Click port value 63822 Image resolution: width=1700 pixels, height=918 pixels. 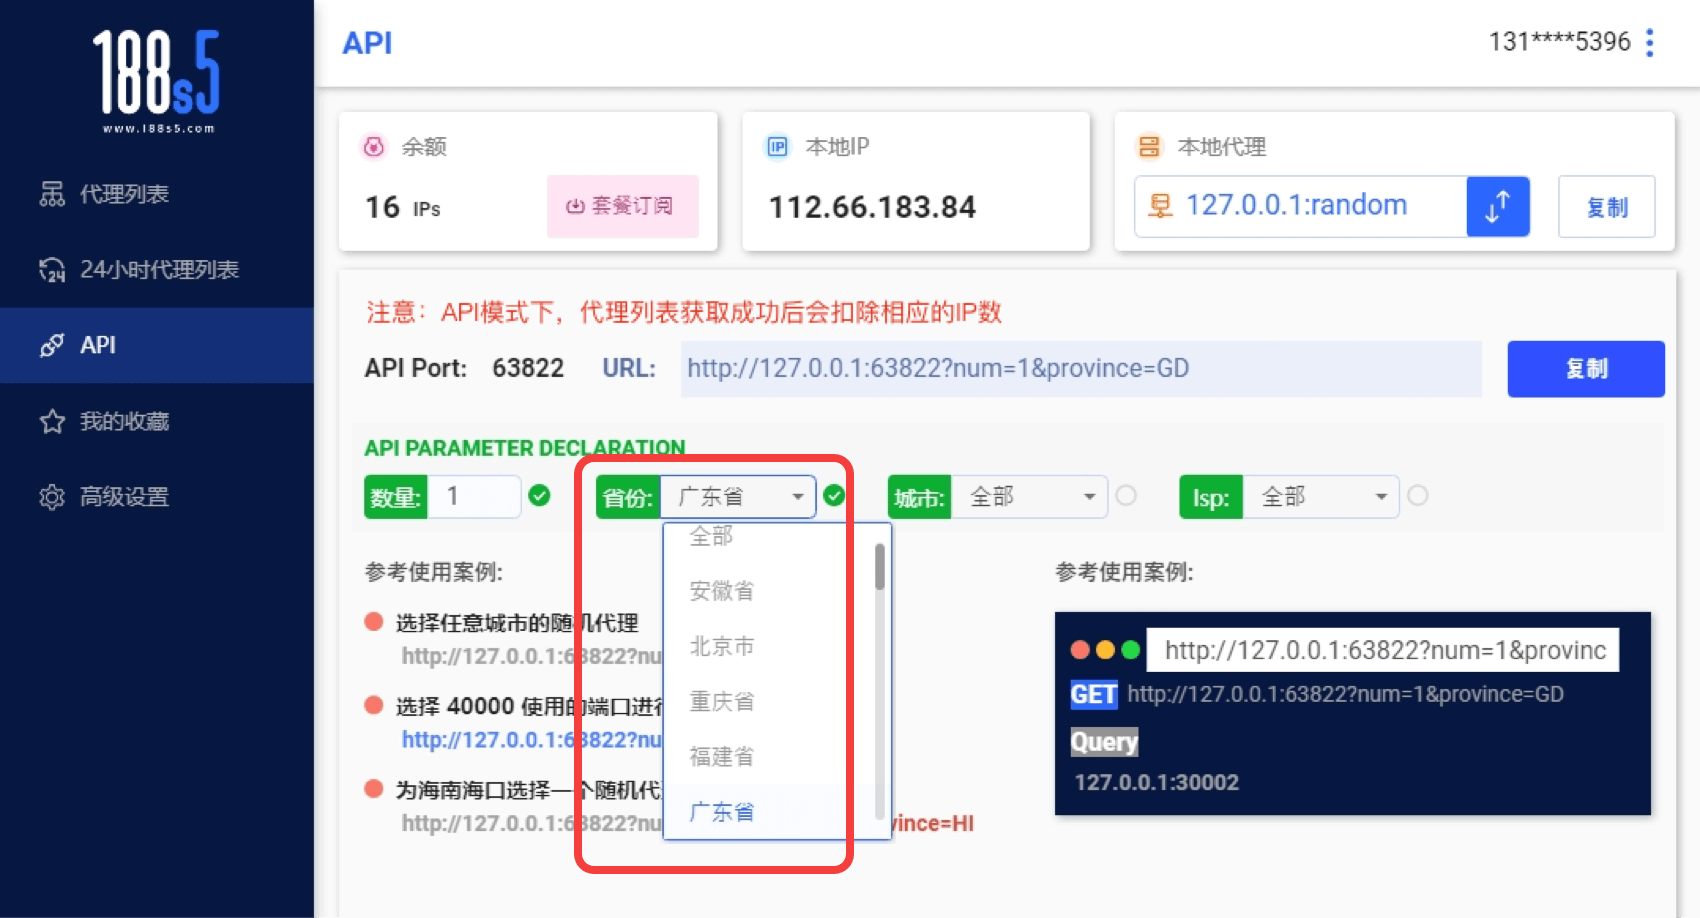[x=528, y=368]
